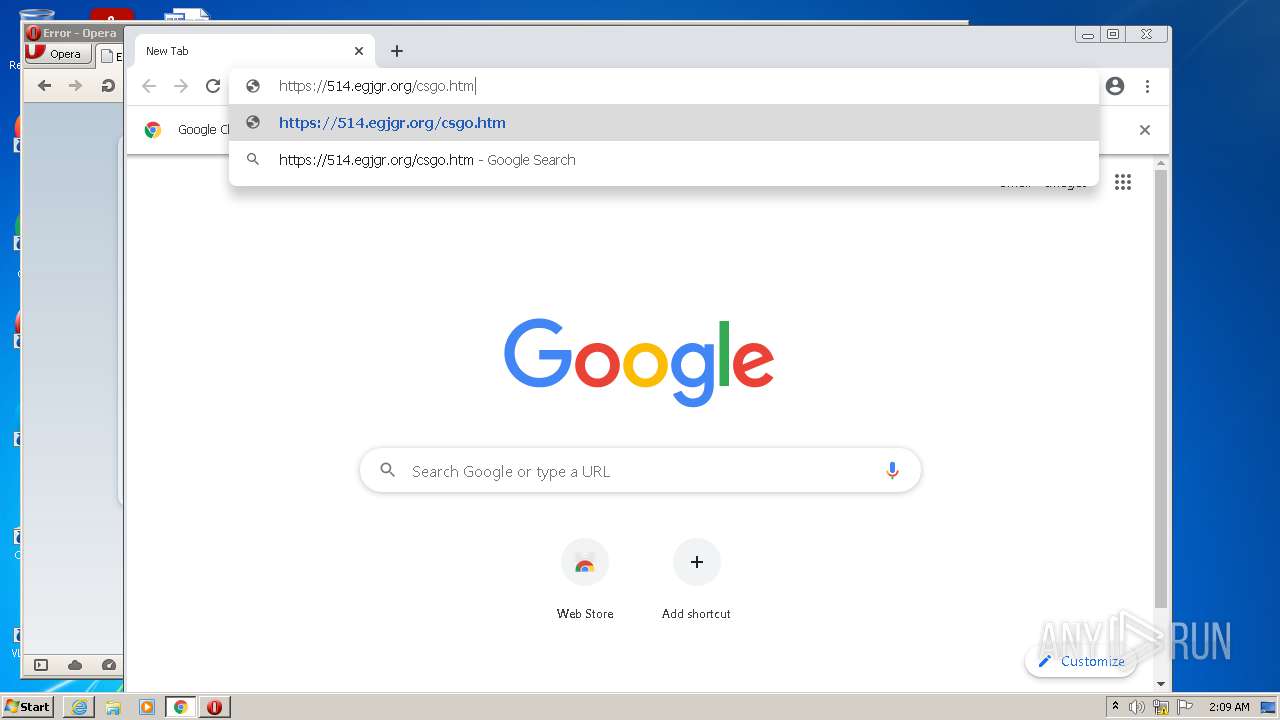Open the Web Store shortcut
This screenshot has height=720, width=1280.
click(x=585, y=580)
